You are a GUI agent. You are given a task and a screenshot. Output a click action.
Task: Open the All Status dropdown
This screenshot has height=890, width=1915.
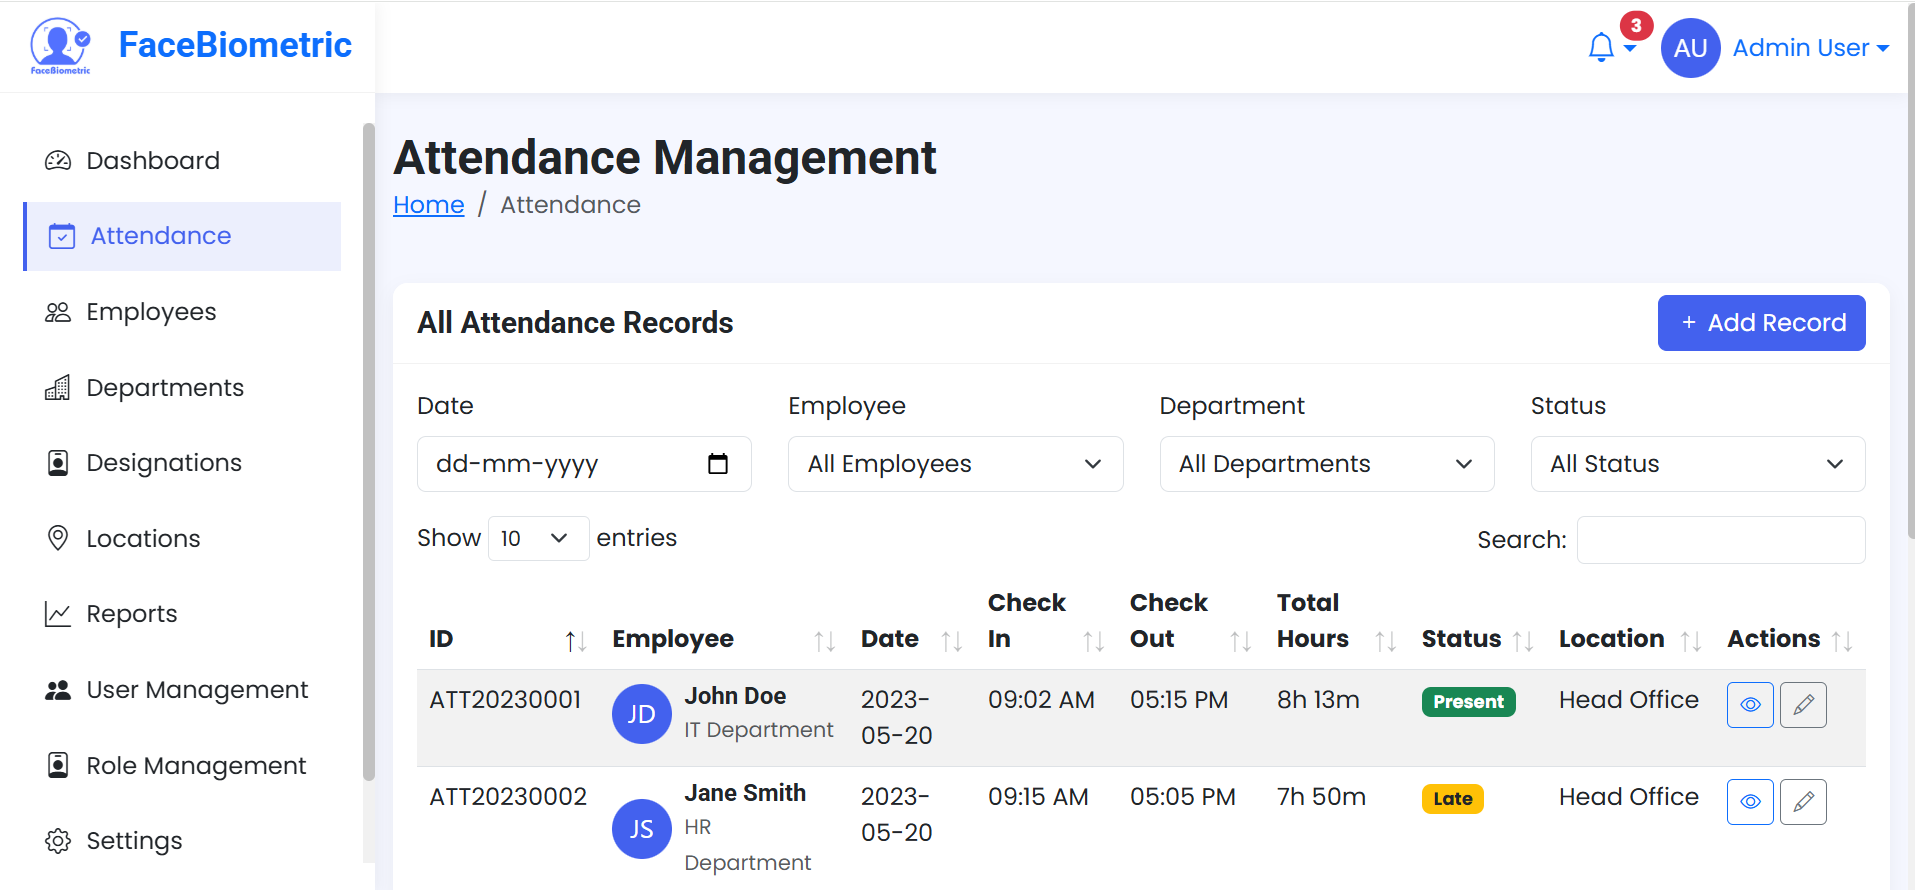coord(1698,464)
